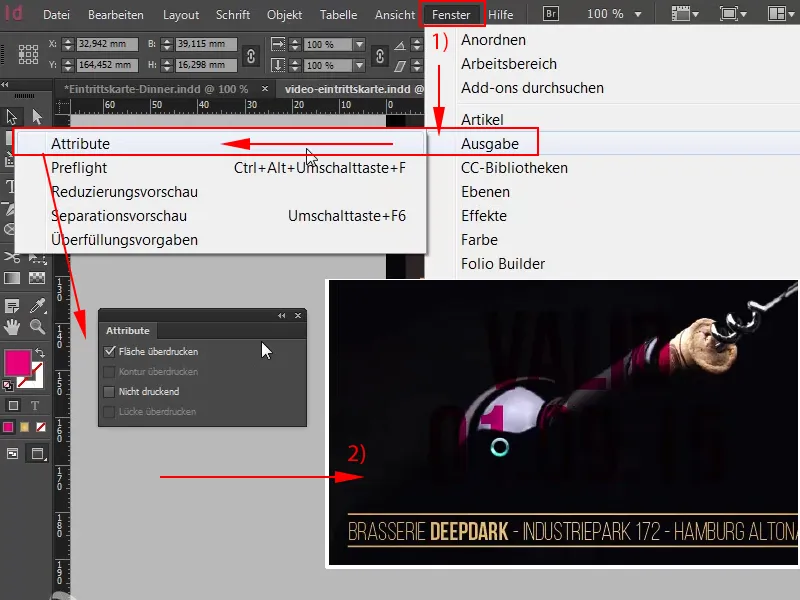The image size is (800, 600).
Task: Toggle the Kontur überdrucken checkbox
Action: point(109,371)
